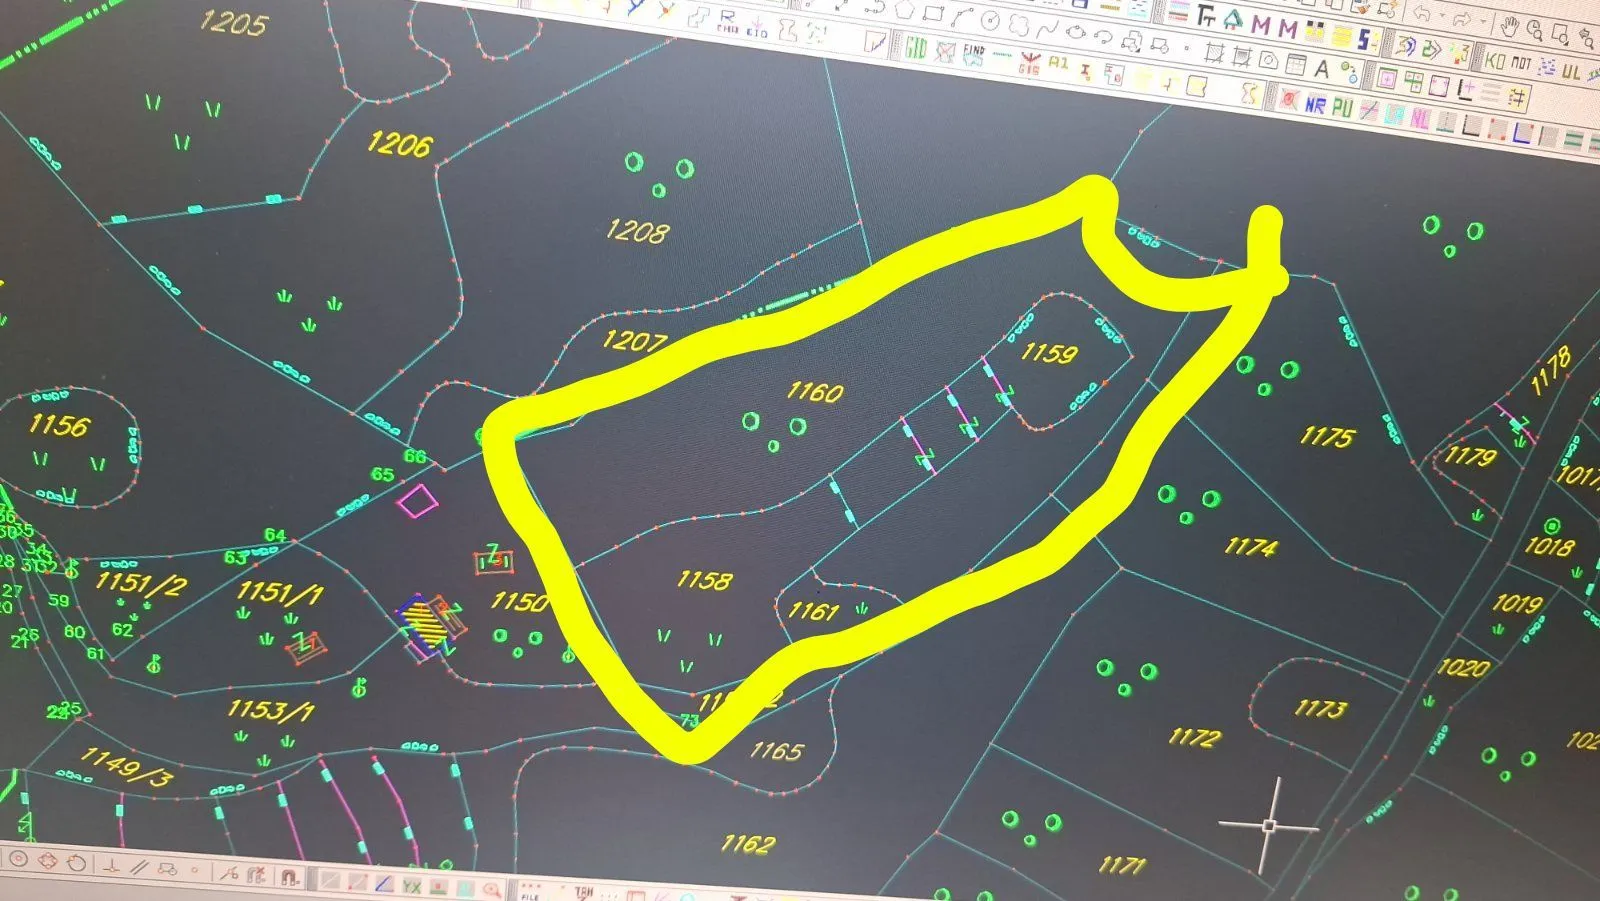Click parcel label 1156
The width and height of the screenshot is (1600, 901).
[x=59, y=425]
